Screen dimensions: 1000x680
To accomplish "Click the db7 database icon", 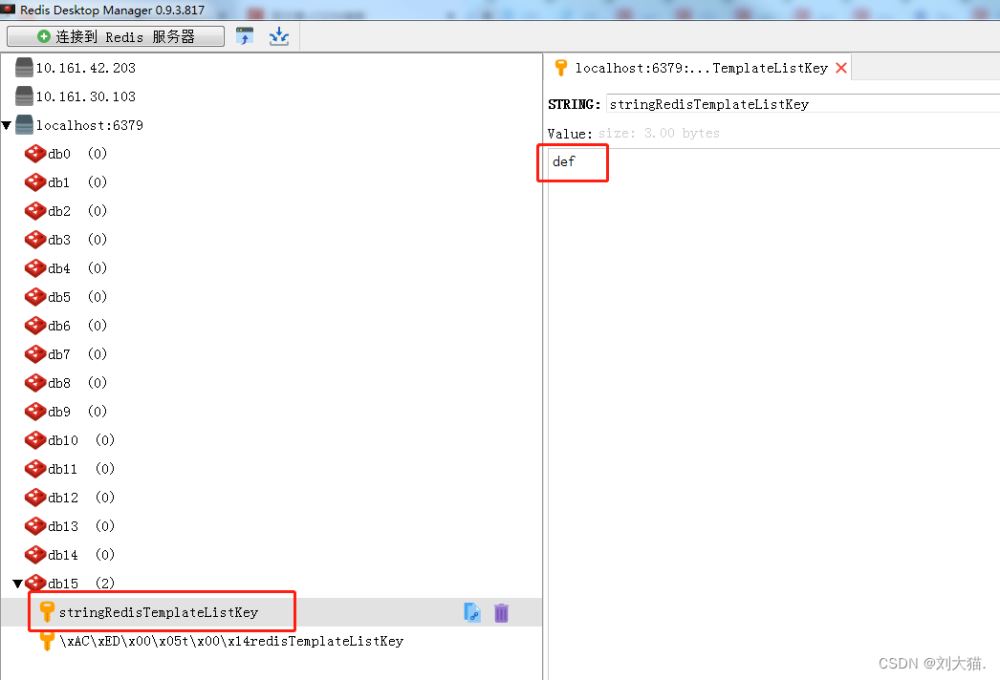I will (x=35, y=354).
